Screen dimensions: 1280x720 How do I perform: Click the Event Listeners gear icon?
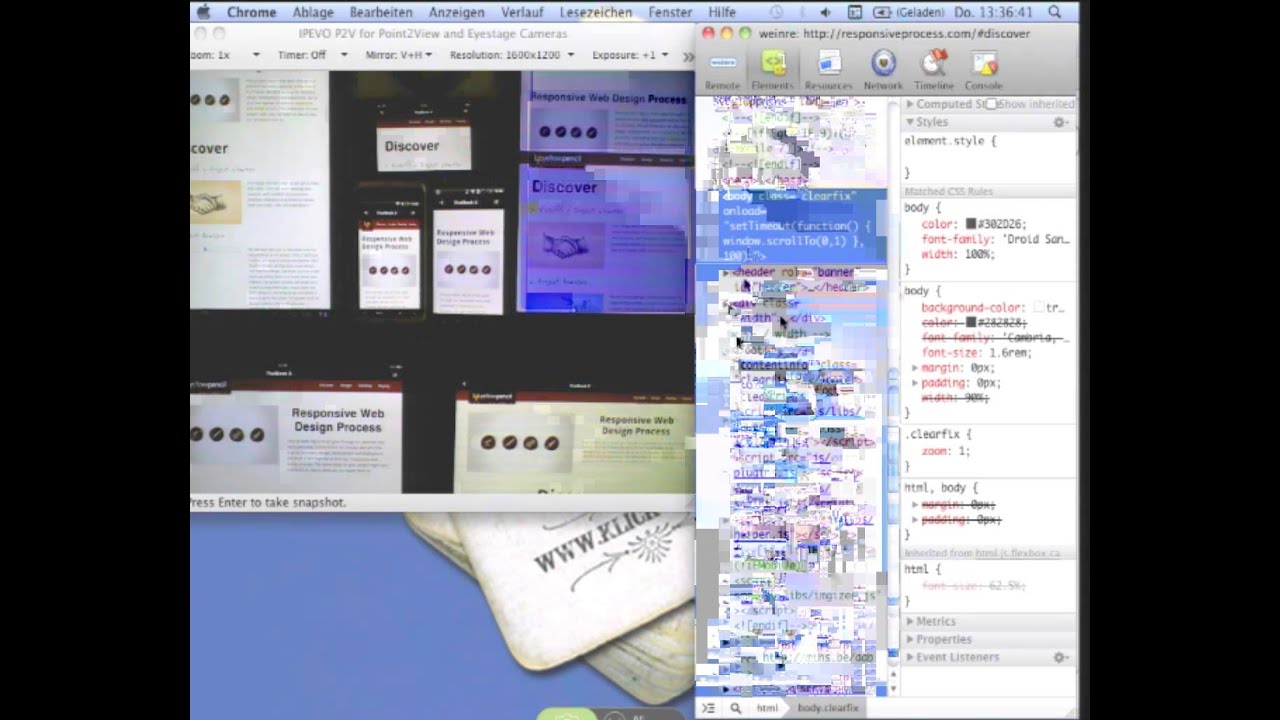tap(1059, 657)
